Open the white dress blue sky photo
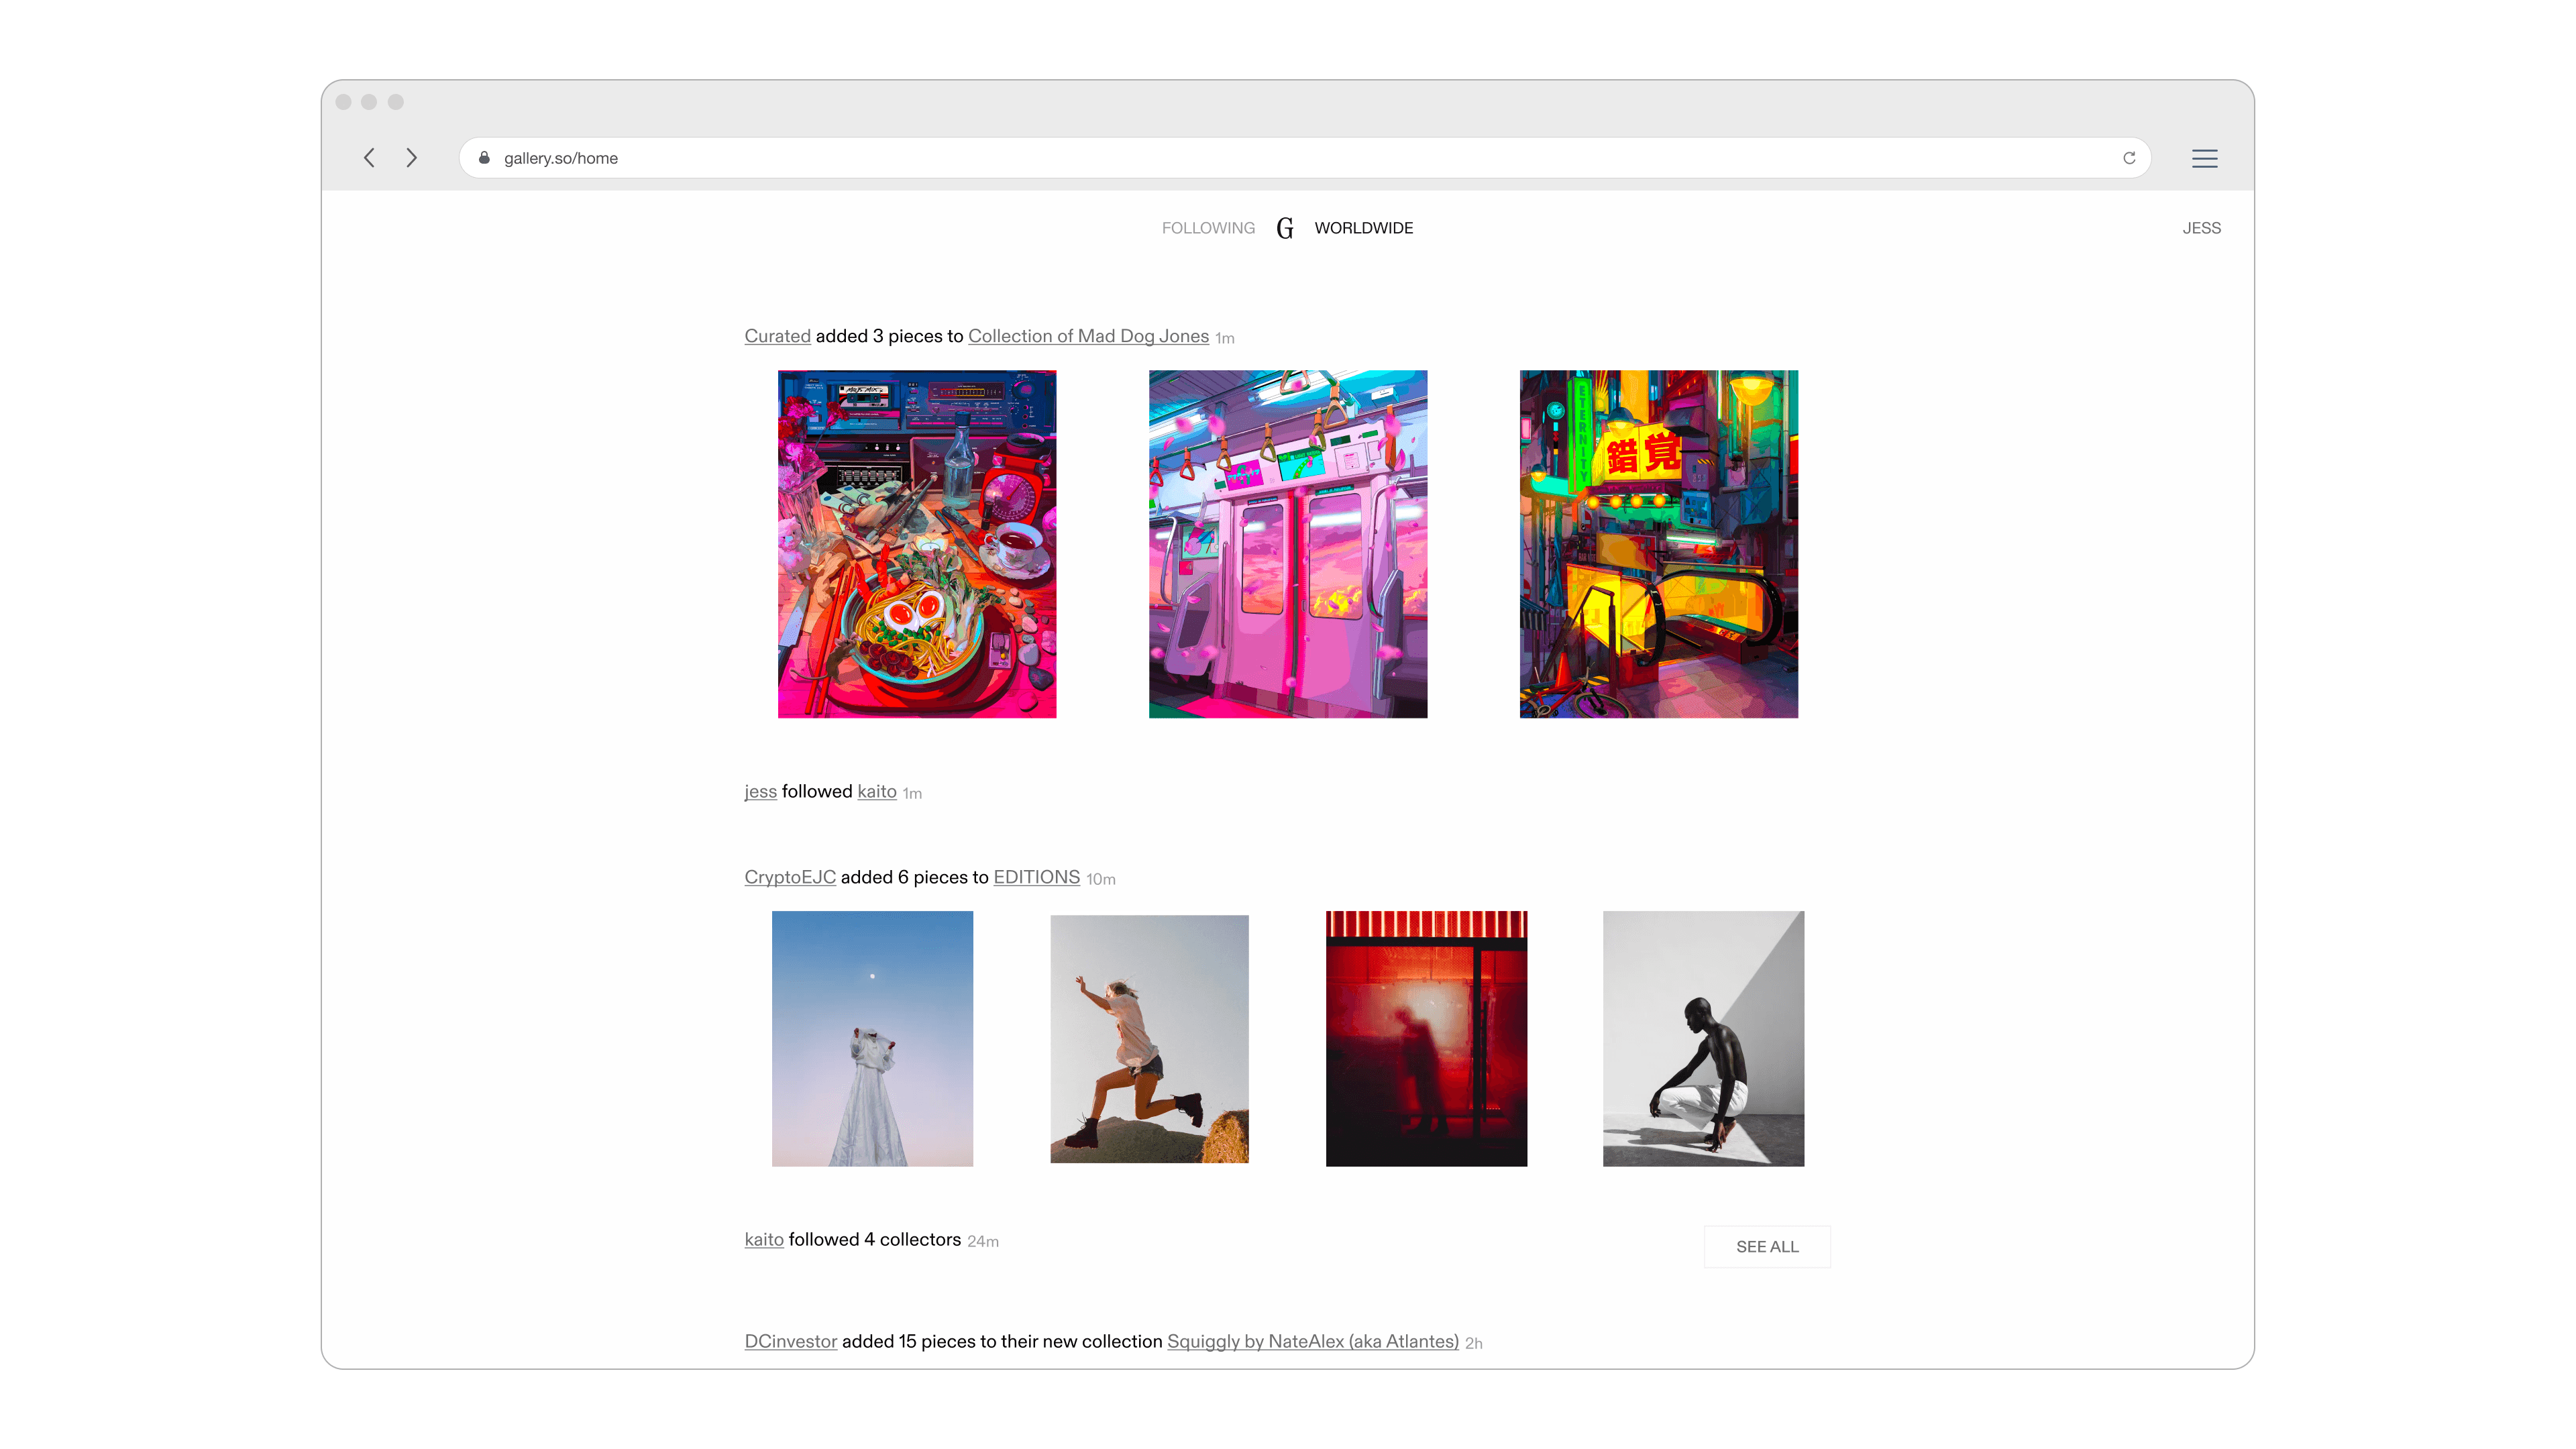 872,1038
